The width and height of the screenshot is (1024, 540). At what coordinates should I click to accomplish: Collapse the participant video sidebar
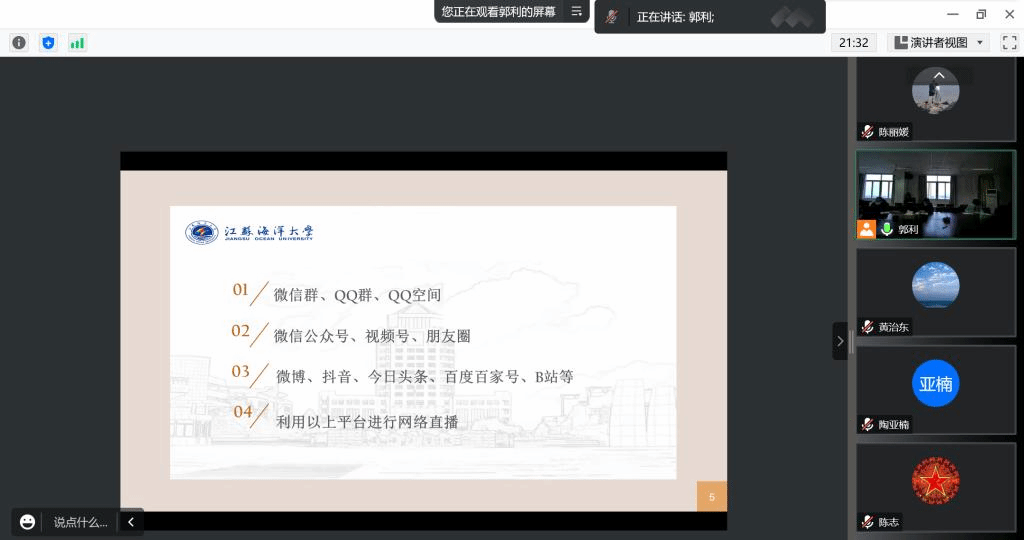point(840,341)
